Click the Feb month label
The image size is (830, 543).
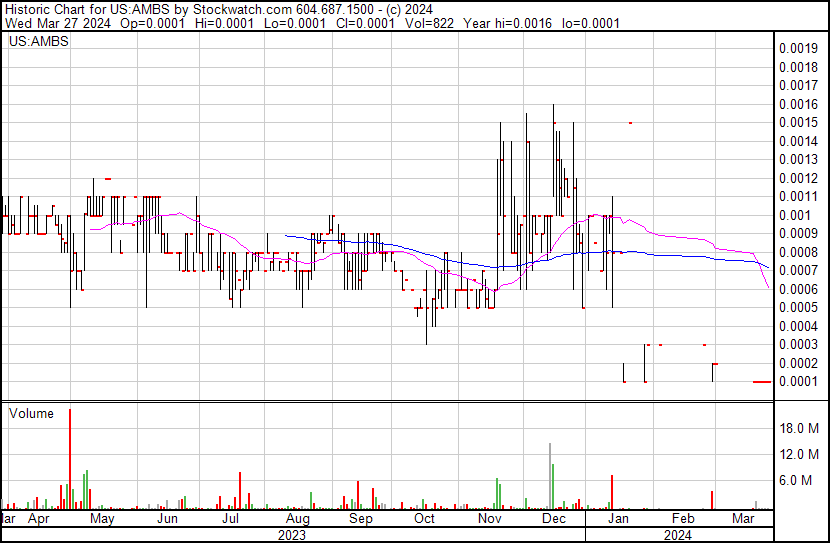tap(683, 519)
